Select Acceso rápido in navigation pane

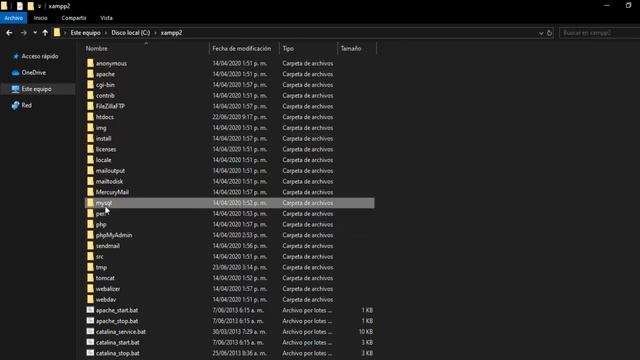click(40, 56)
